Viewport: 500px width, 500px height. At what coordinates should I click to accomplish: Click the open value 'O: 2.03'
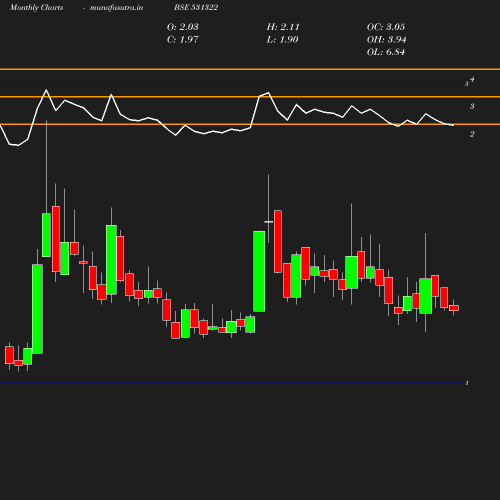[183, 27]
